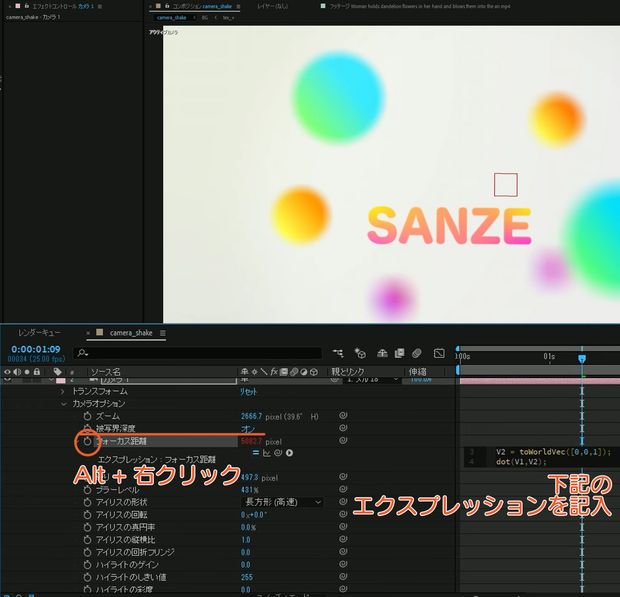Open the アイリスの形状 dropdown 長方形 (高速)

(283, 502)
